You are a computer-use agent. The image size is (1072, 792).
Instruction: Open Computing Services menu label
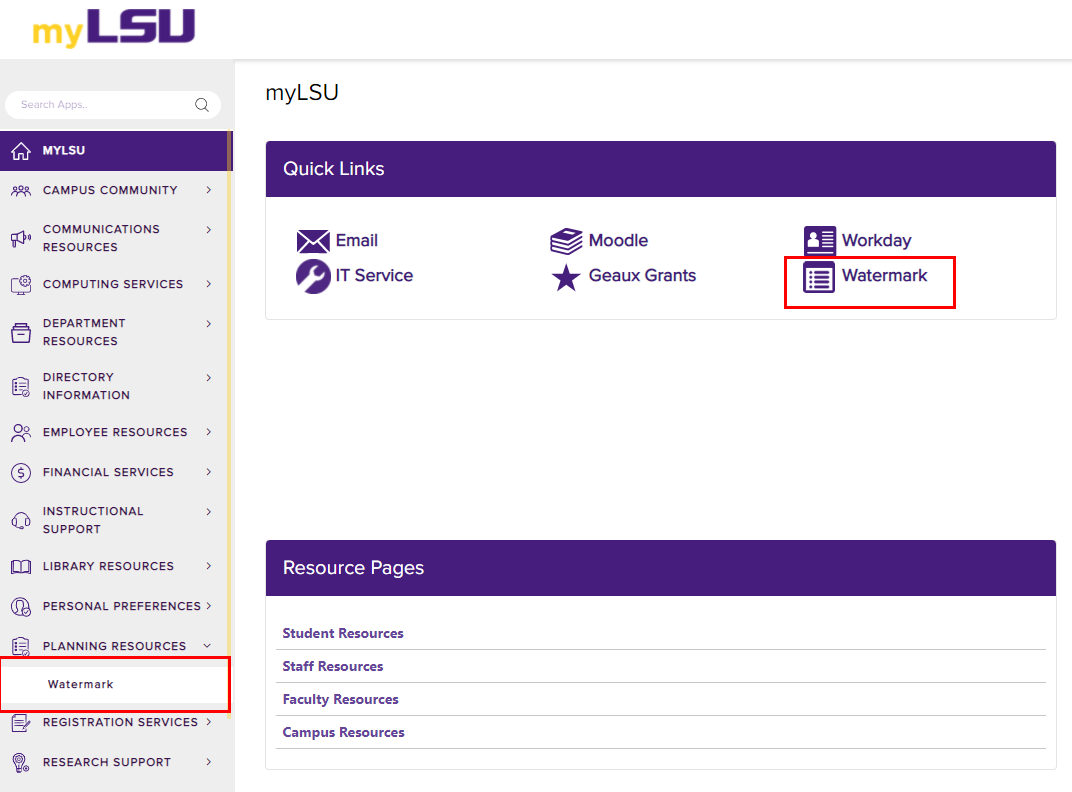pyautogui.click(x=113, y=284)
